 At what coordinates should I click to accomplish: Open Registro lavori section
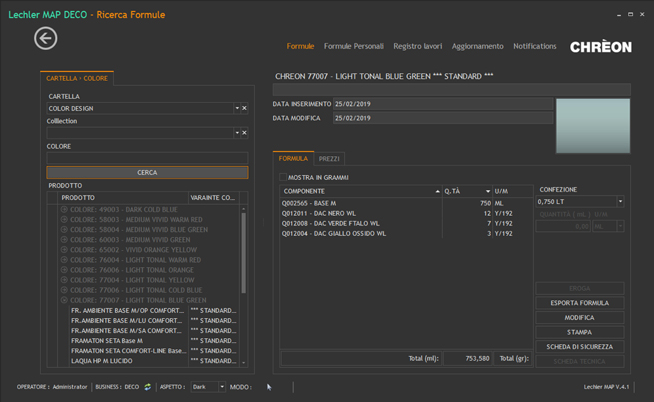coord(418,46)
